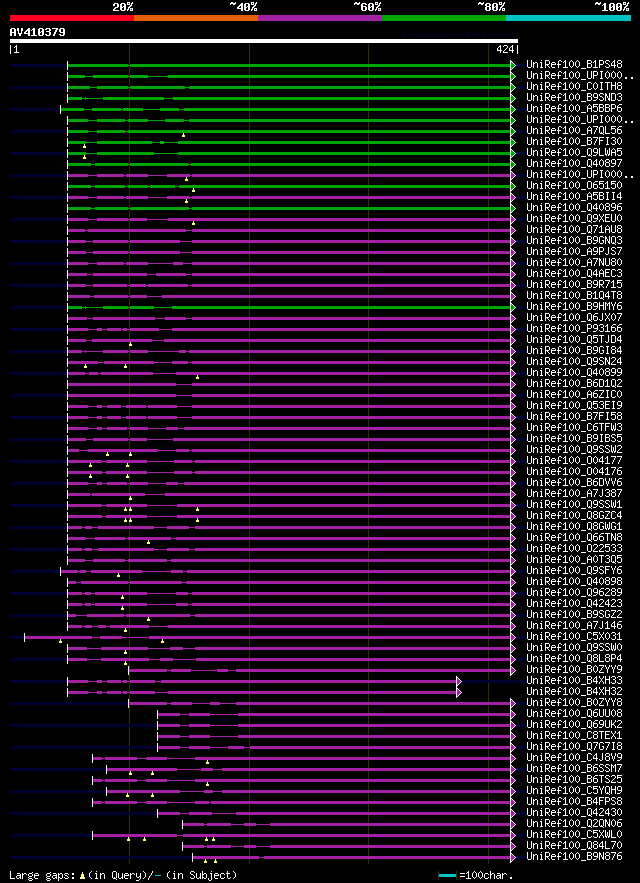Select the UniRef100_B0ZYY9 label
Screen dimensions: 640x883
pos(574,671)
